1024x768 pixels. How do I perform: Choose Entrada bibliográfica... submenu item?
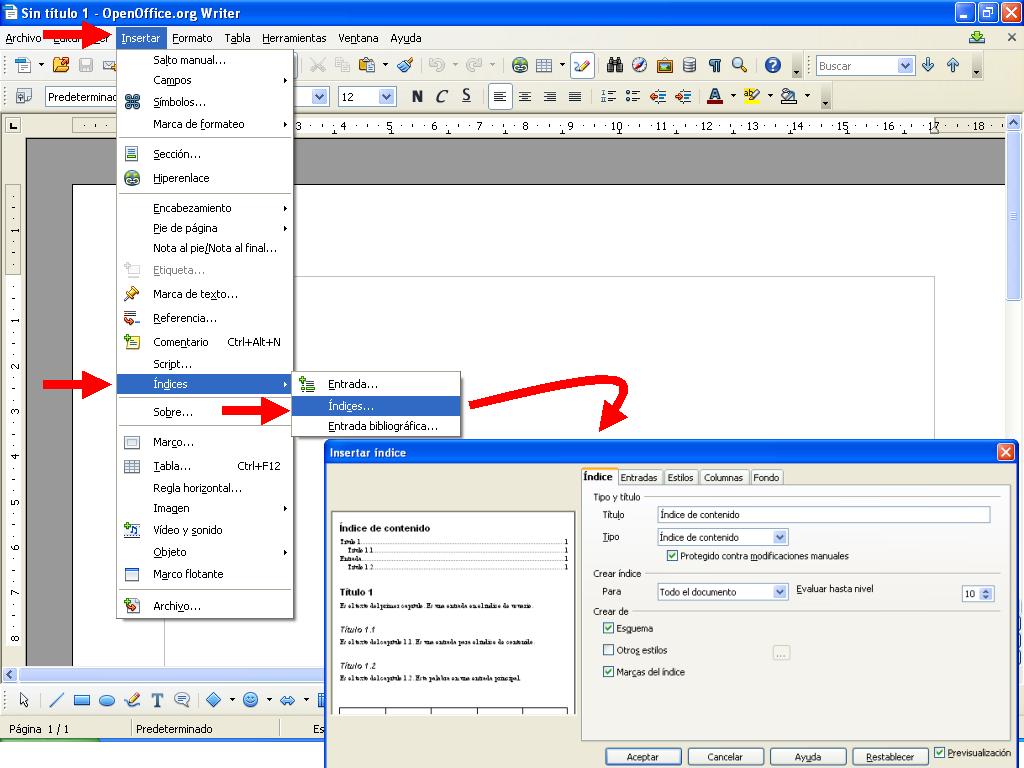coord(376,426)
